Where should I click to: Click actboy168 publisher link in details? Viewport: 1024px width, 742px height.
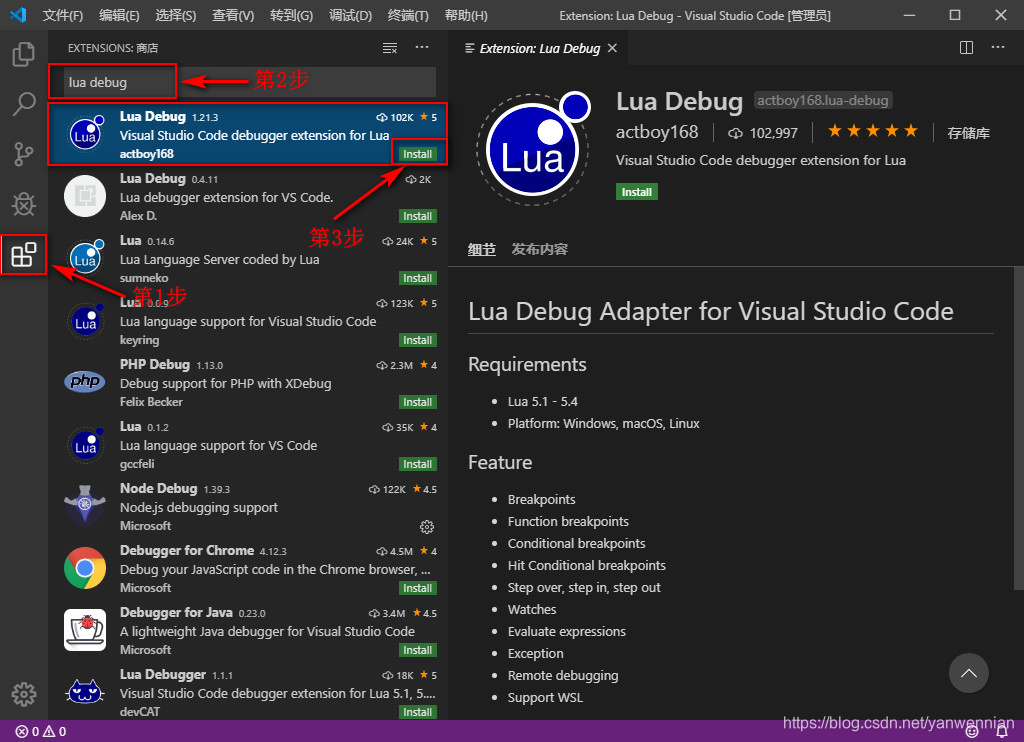point(657,133)
